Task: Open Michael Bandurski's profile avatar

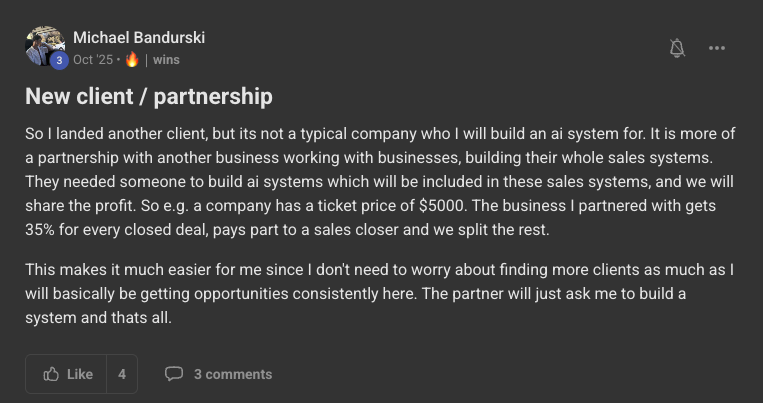Action: pos(43,46)
